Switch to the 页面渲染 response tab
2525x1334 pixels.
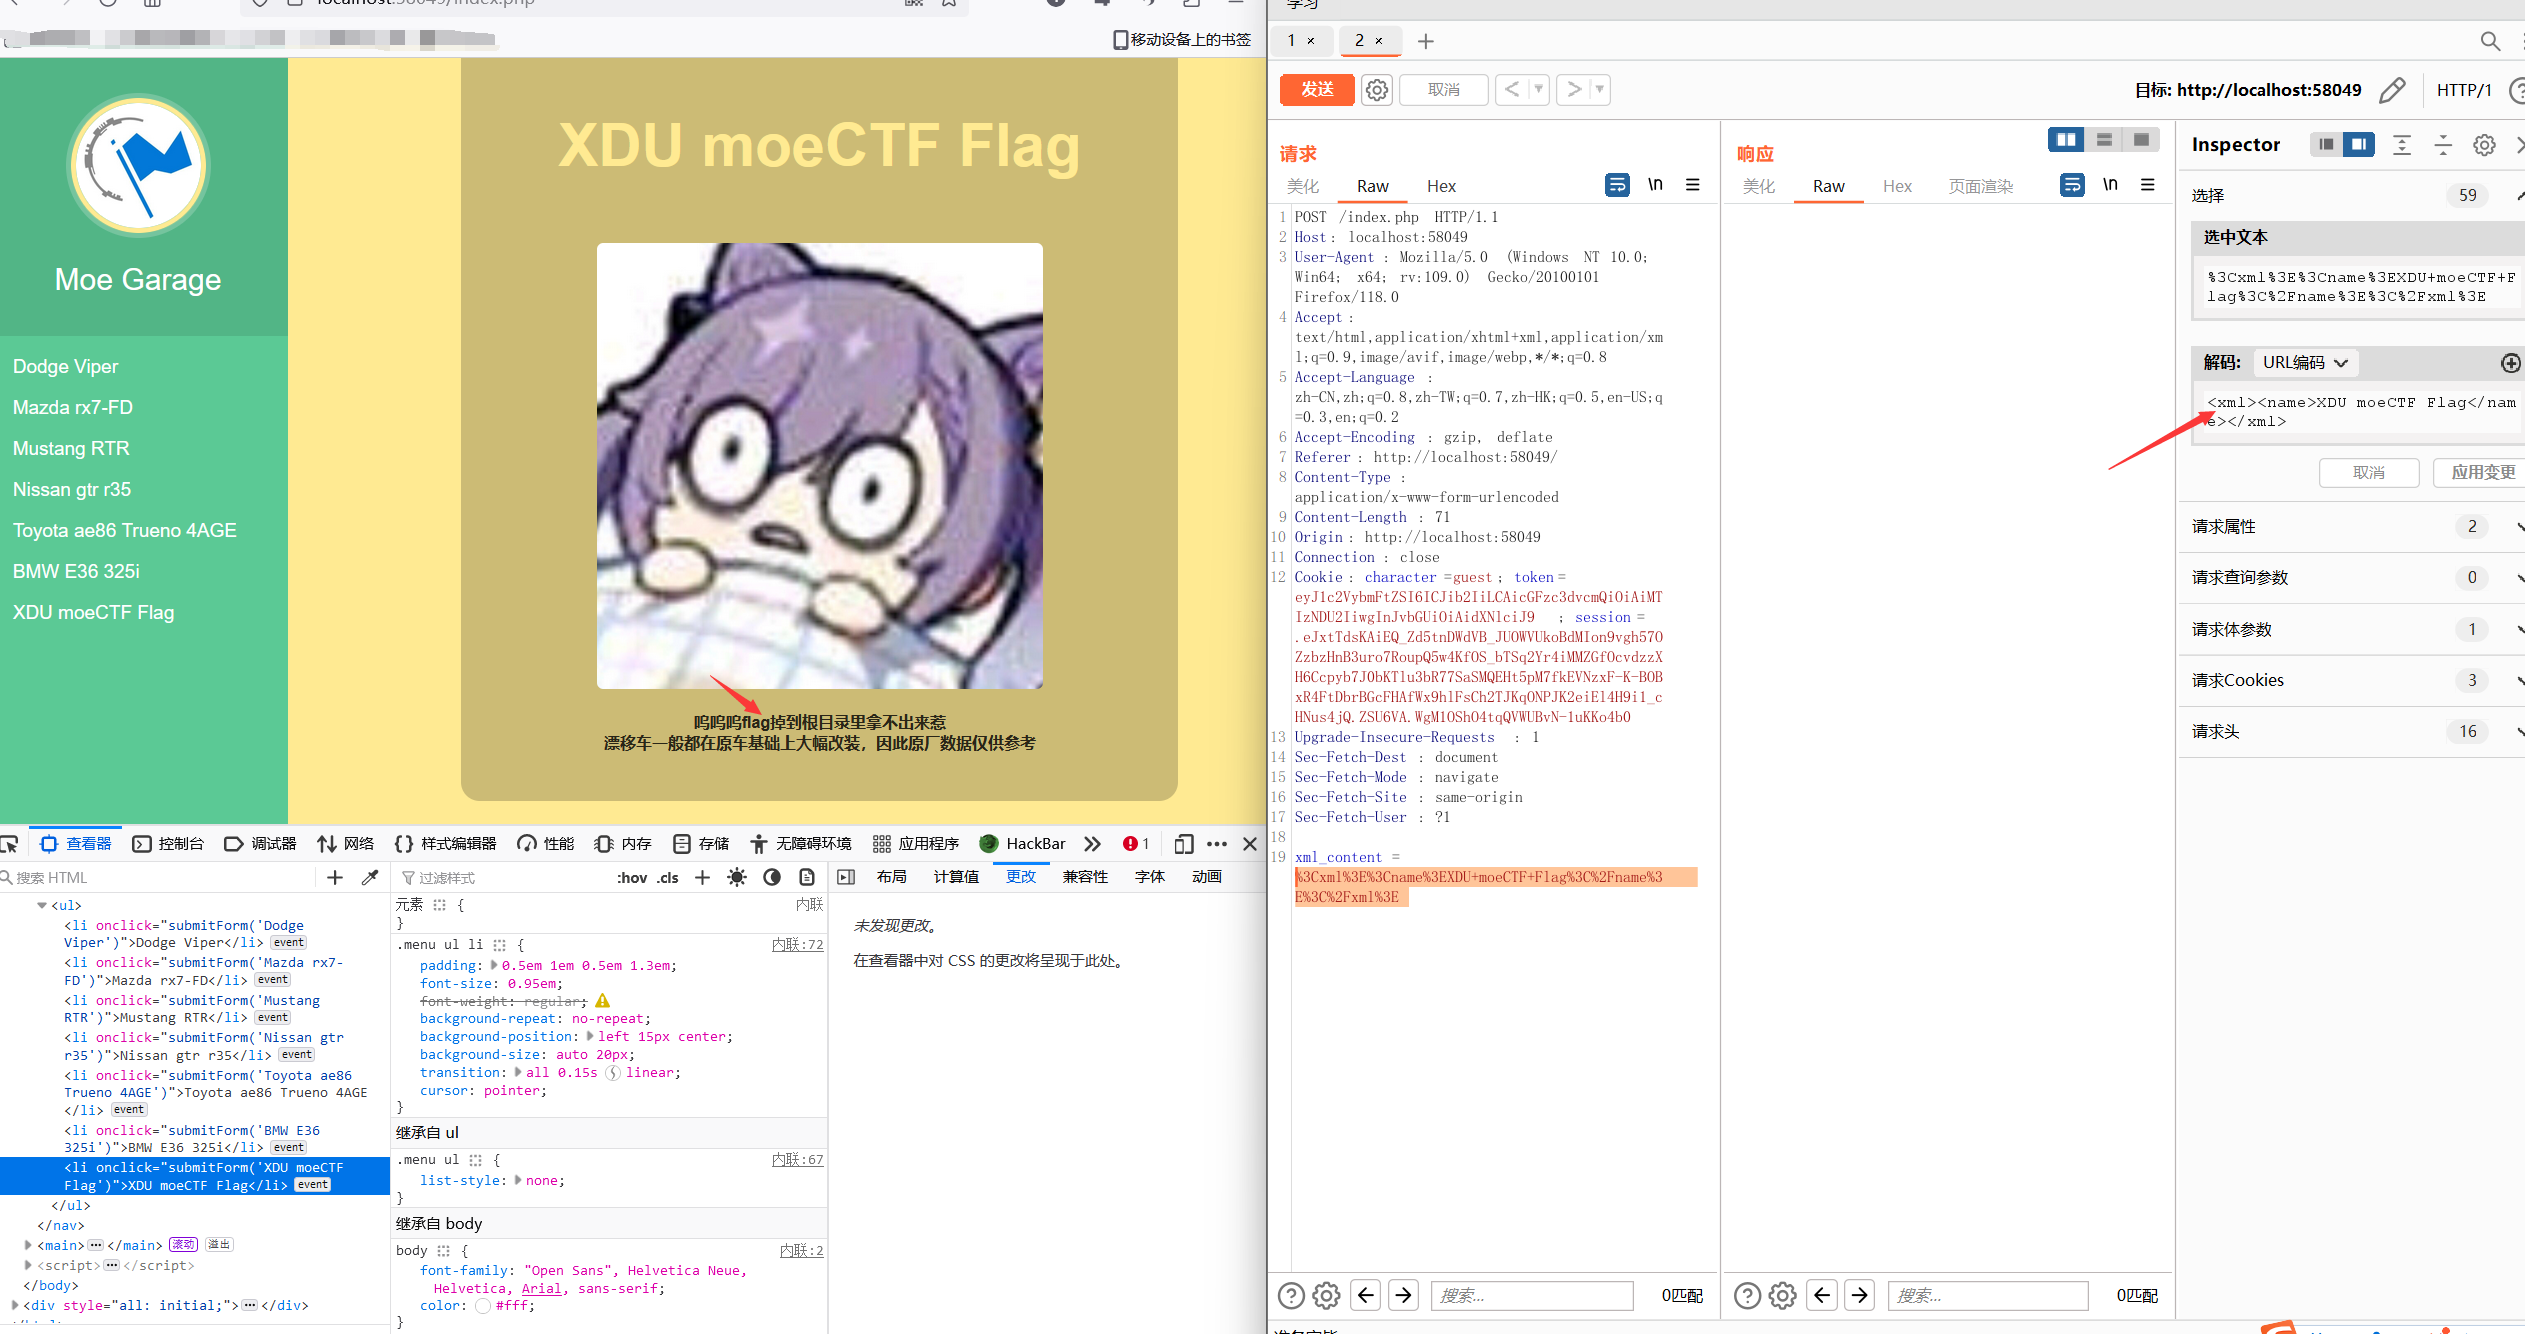1979,186
